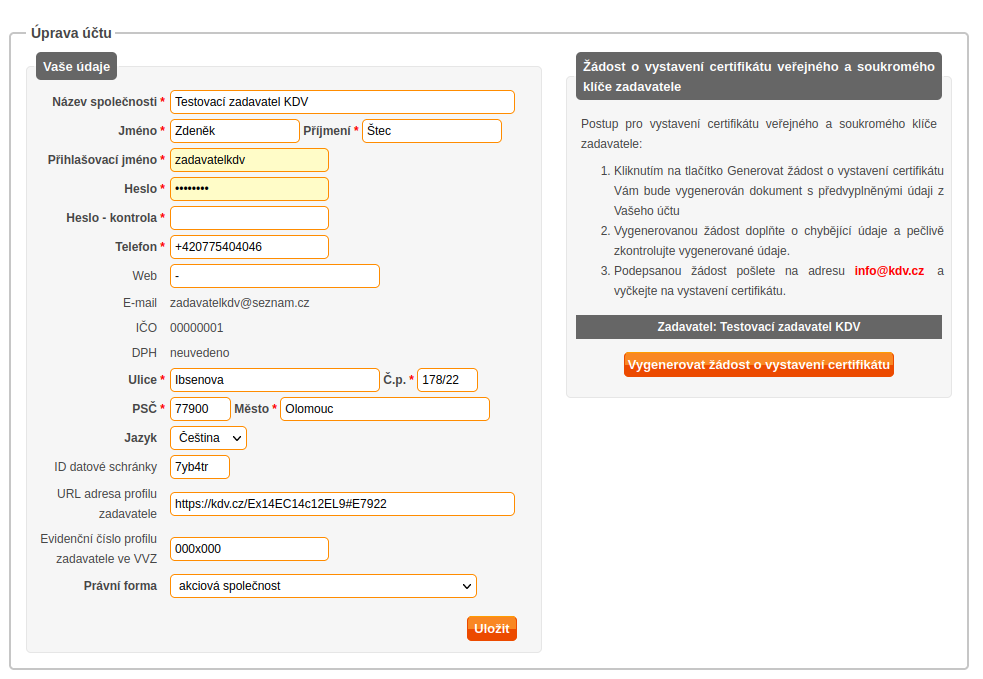The width and height of the screenshot is (983, 679).
Task: Click the Č.p. house number field
Action: click(x=447, y=380)
